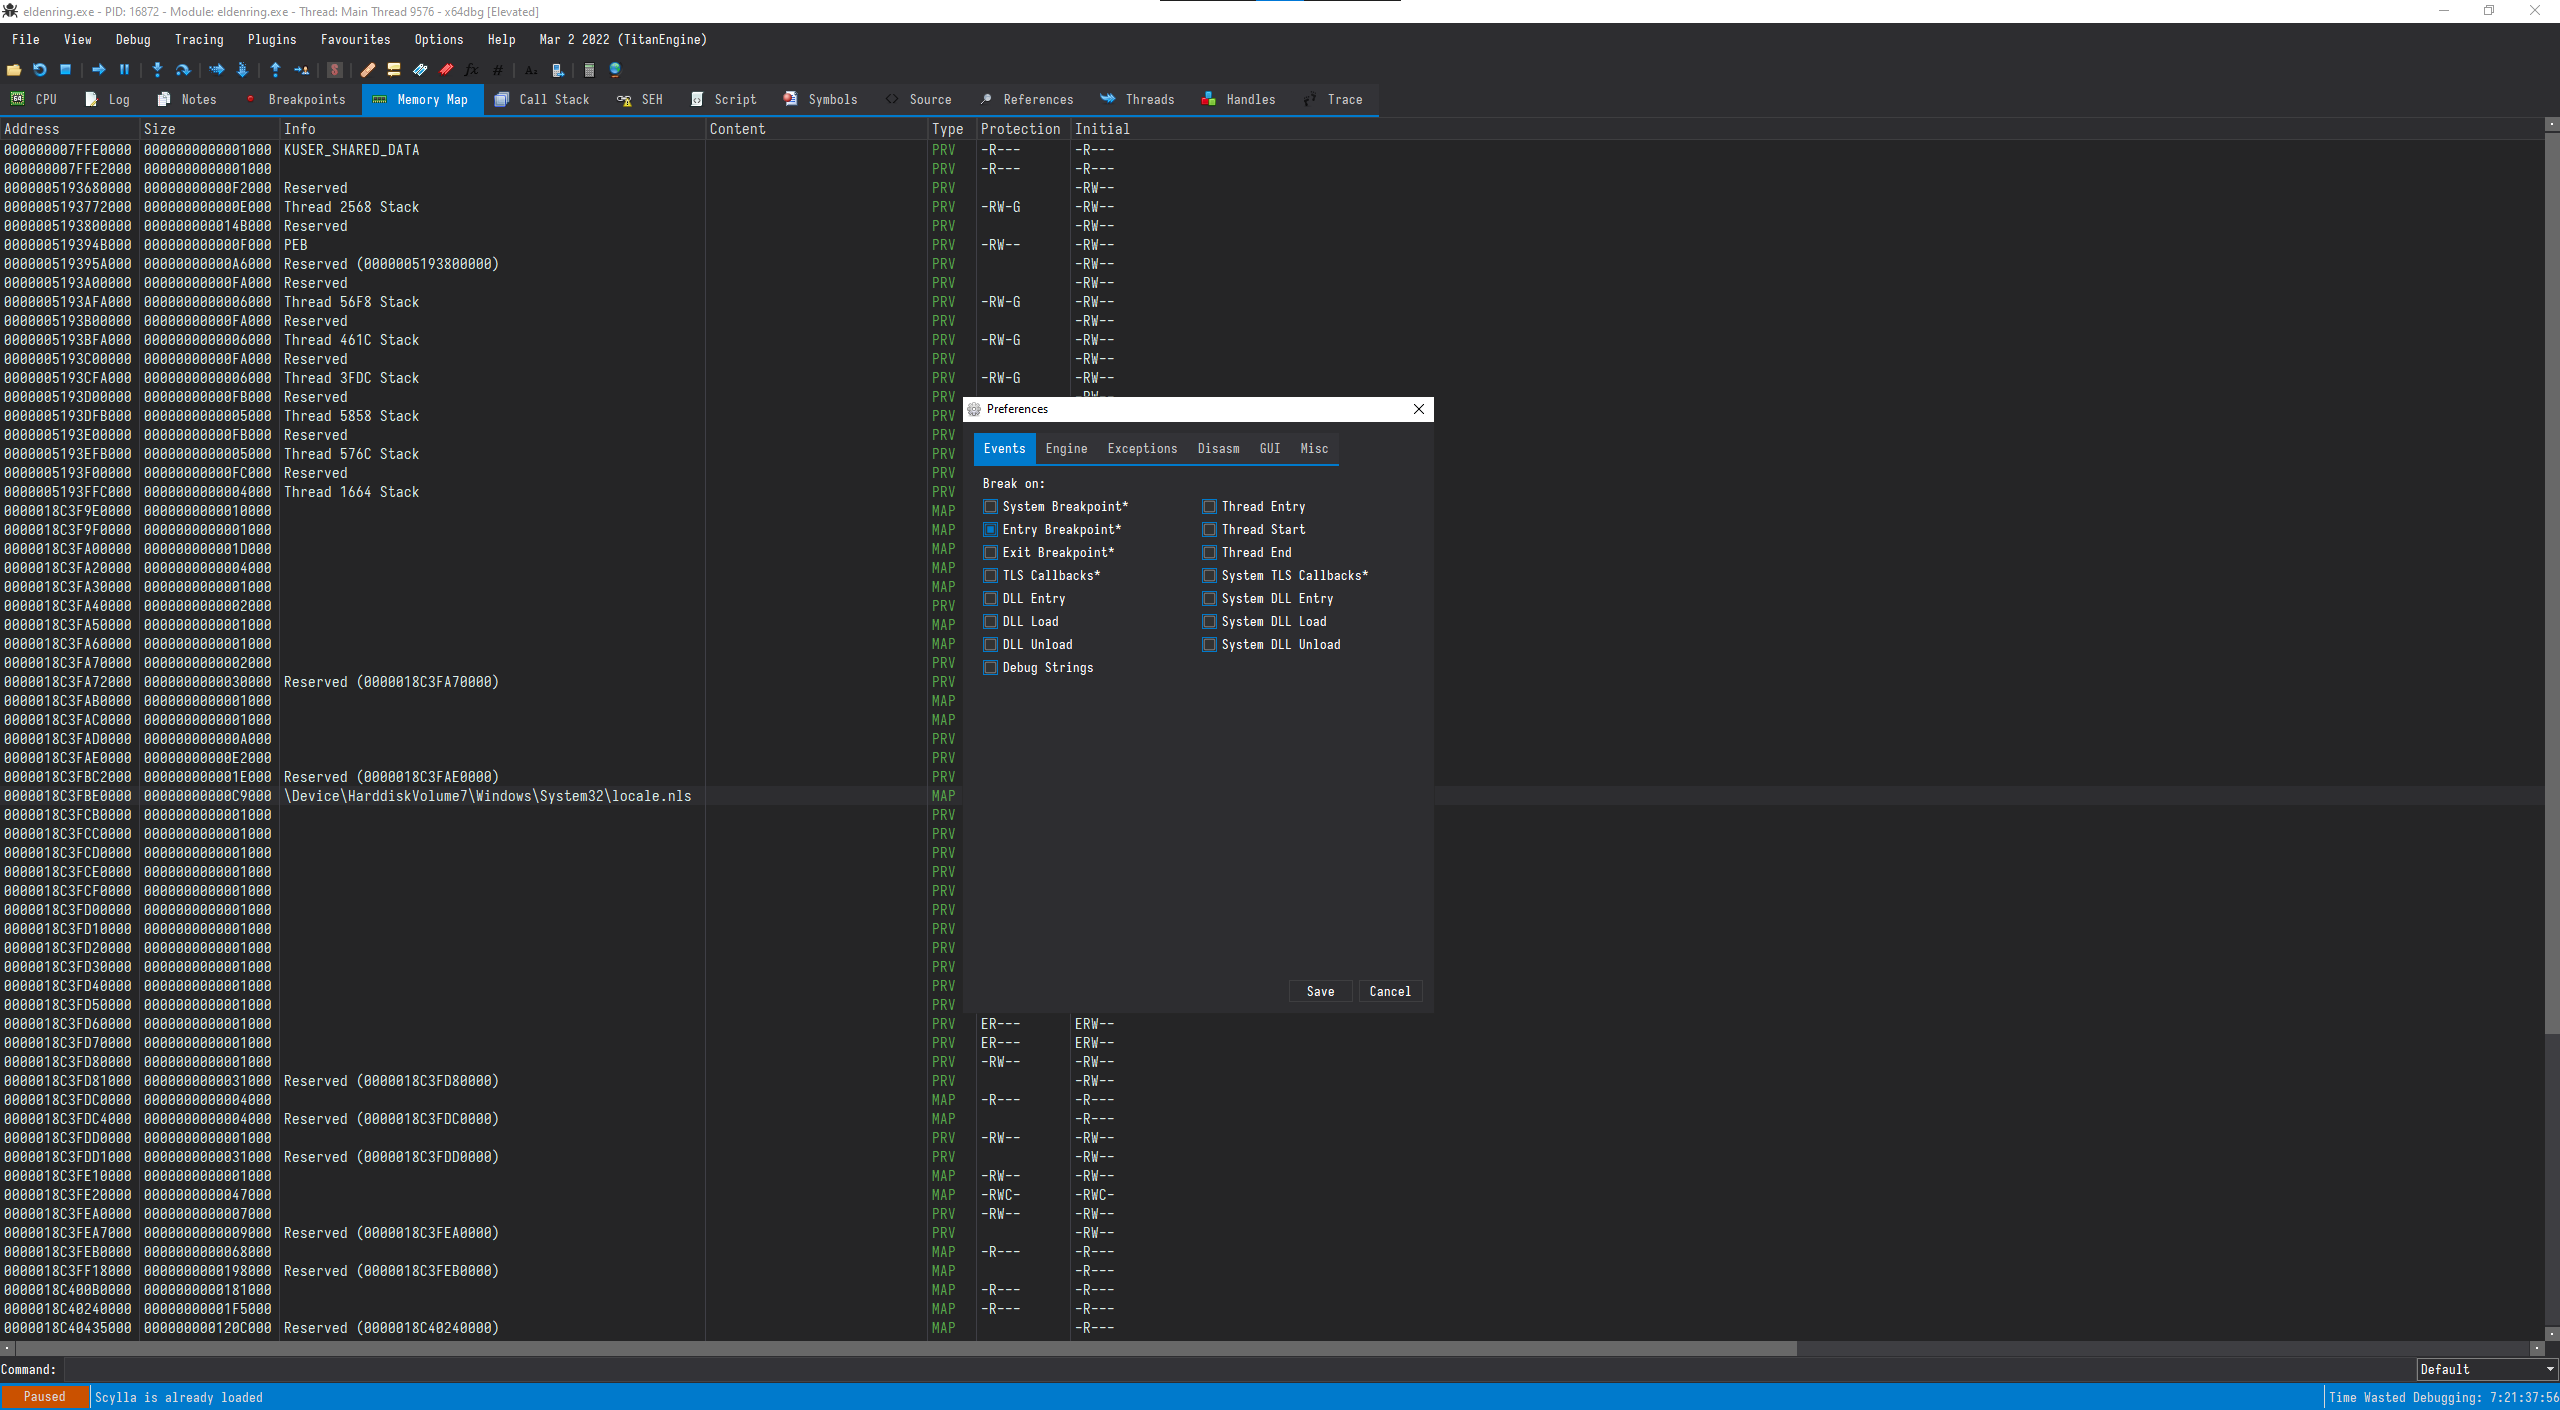The image size is (2560, 1410).
Task: Open the Calculator icon in the toolbar
Action: tap(590, 70)
